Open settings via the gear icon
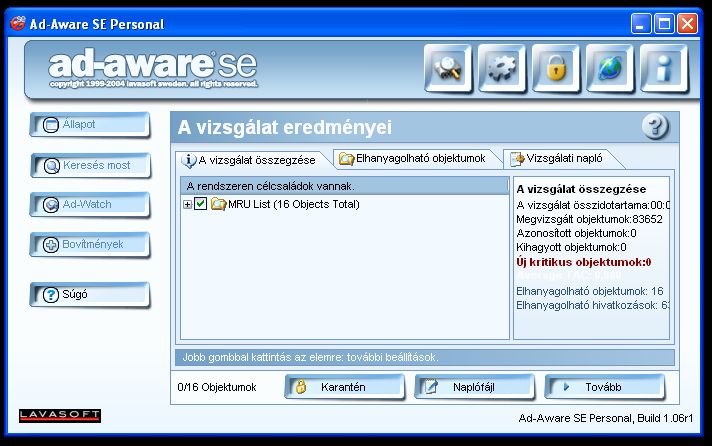712x446 pixels. (x=502, y=69)
